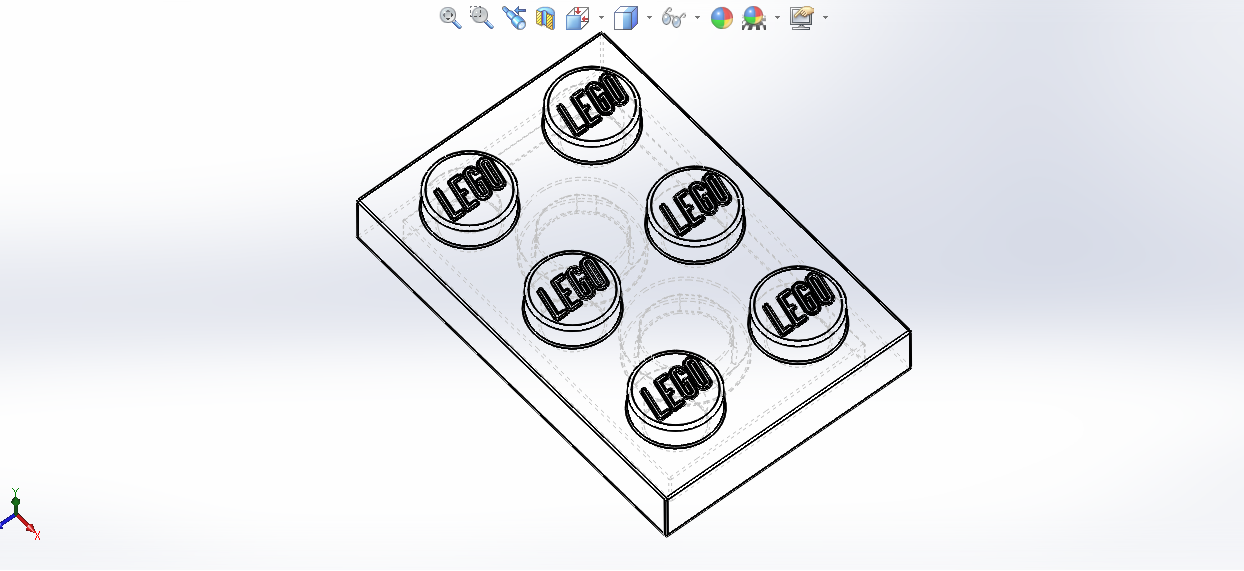
Task: Click the Edit Appearance color ball
Action: [x=722, y=17]
